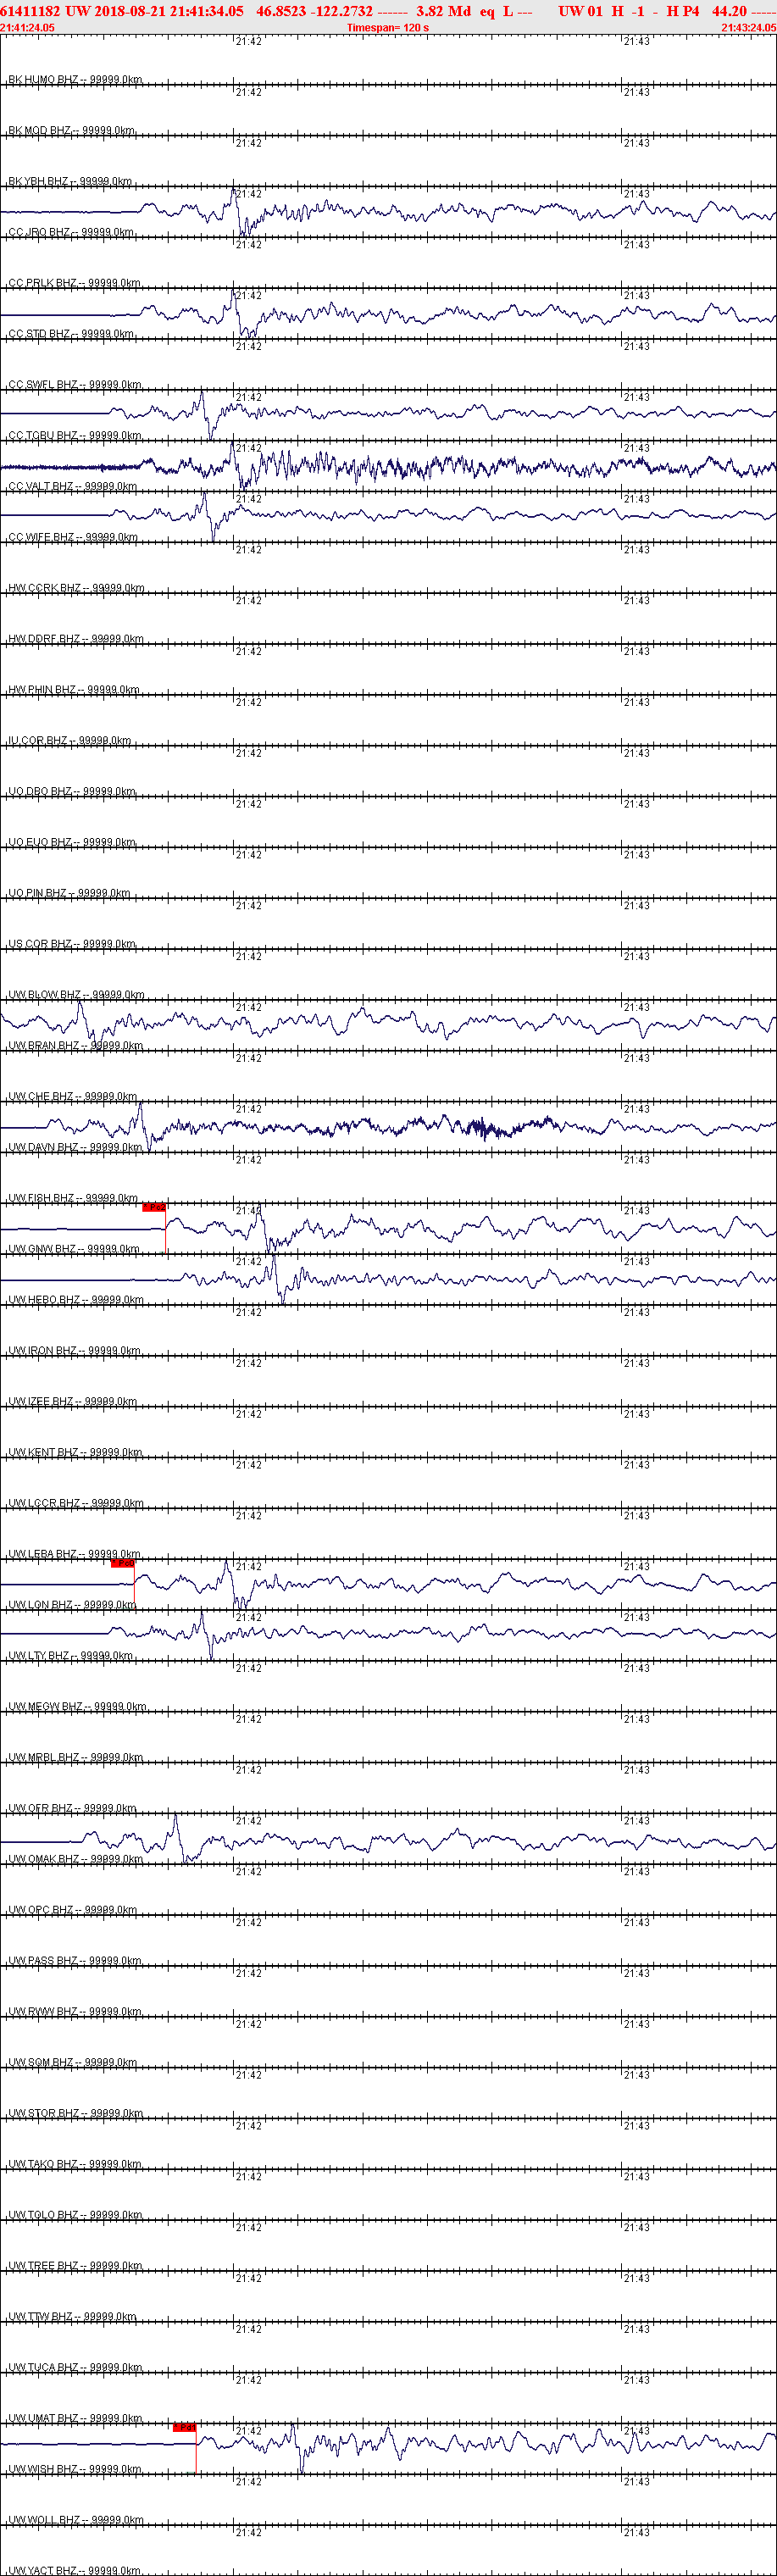
Task: Click the "UW.LCCR BHZ" station label
Action: (44, 1504)
